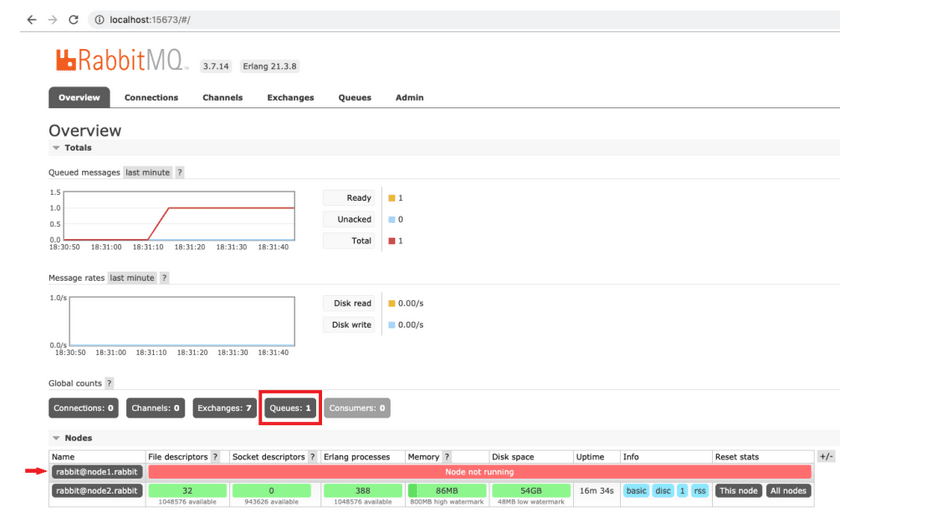
Task: Click the Queues: 1 button
Action: coord(290,408)
